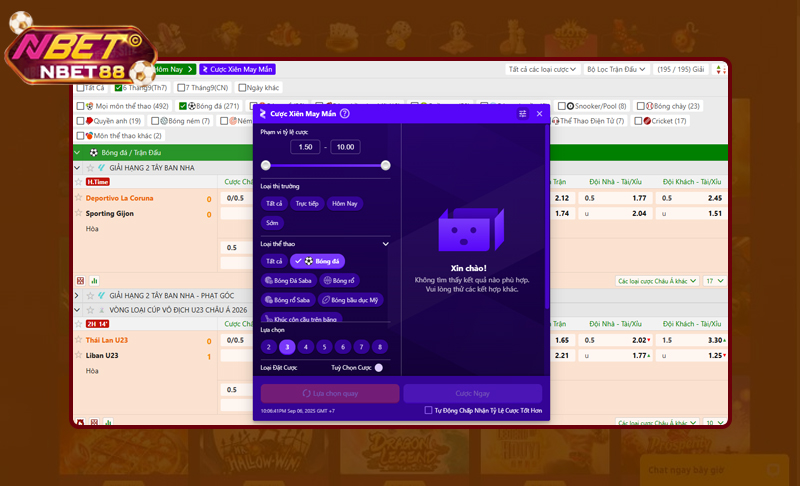
Task: Open the filter settings icon in dialog header
Action: 523,114
